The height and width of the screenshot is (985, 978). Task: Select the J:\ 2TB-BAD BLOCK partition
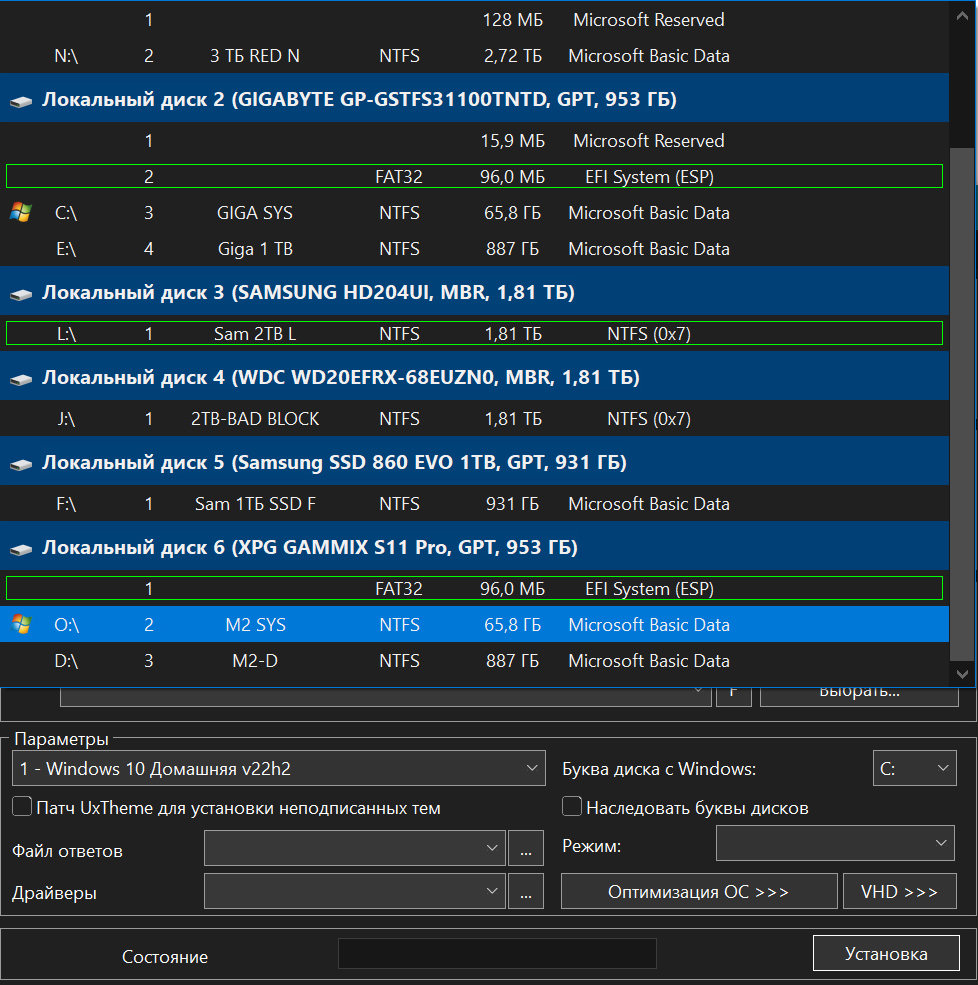pyautogui.click(x=474, y=418)
